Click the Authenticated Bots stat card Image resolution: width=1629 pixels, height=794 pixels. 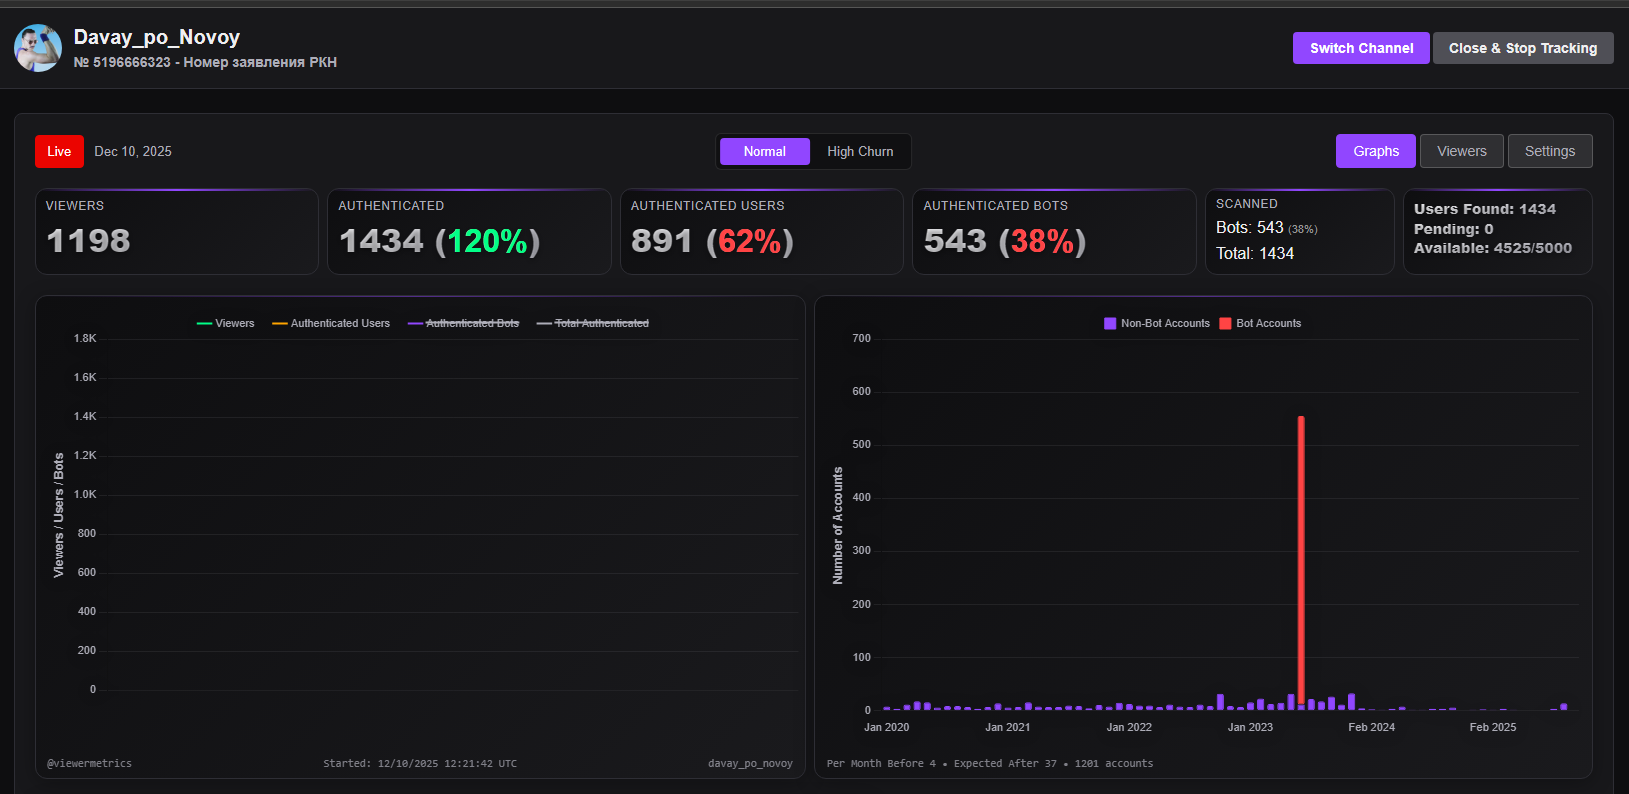(1054, 231)
